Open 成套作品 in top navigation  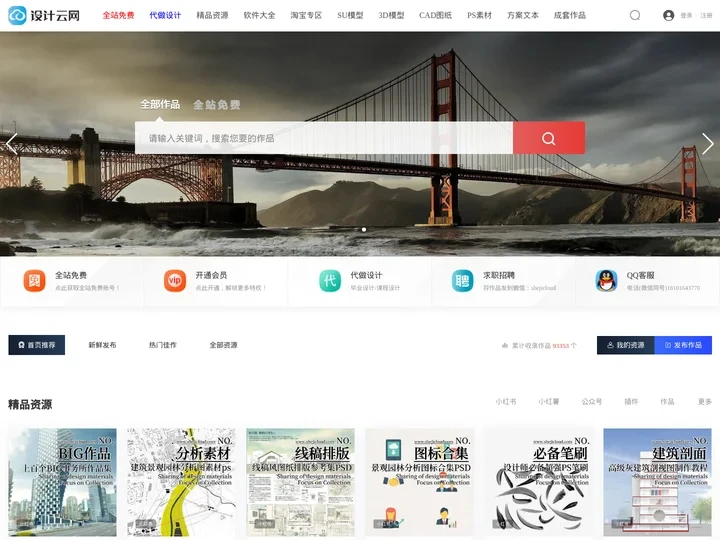570,16
